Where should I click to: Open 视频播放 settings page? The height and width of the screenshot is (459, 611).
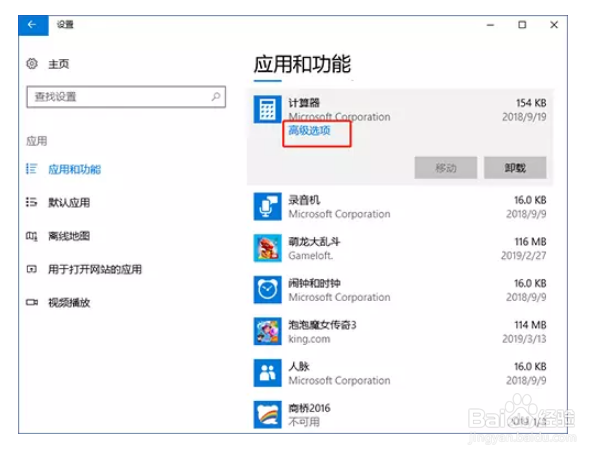69,303
